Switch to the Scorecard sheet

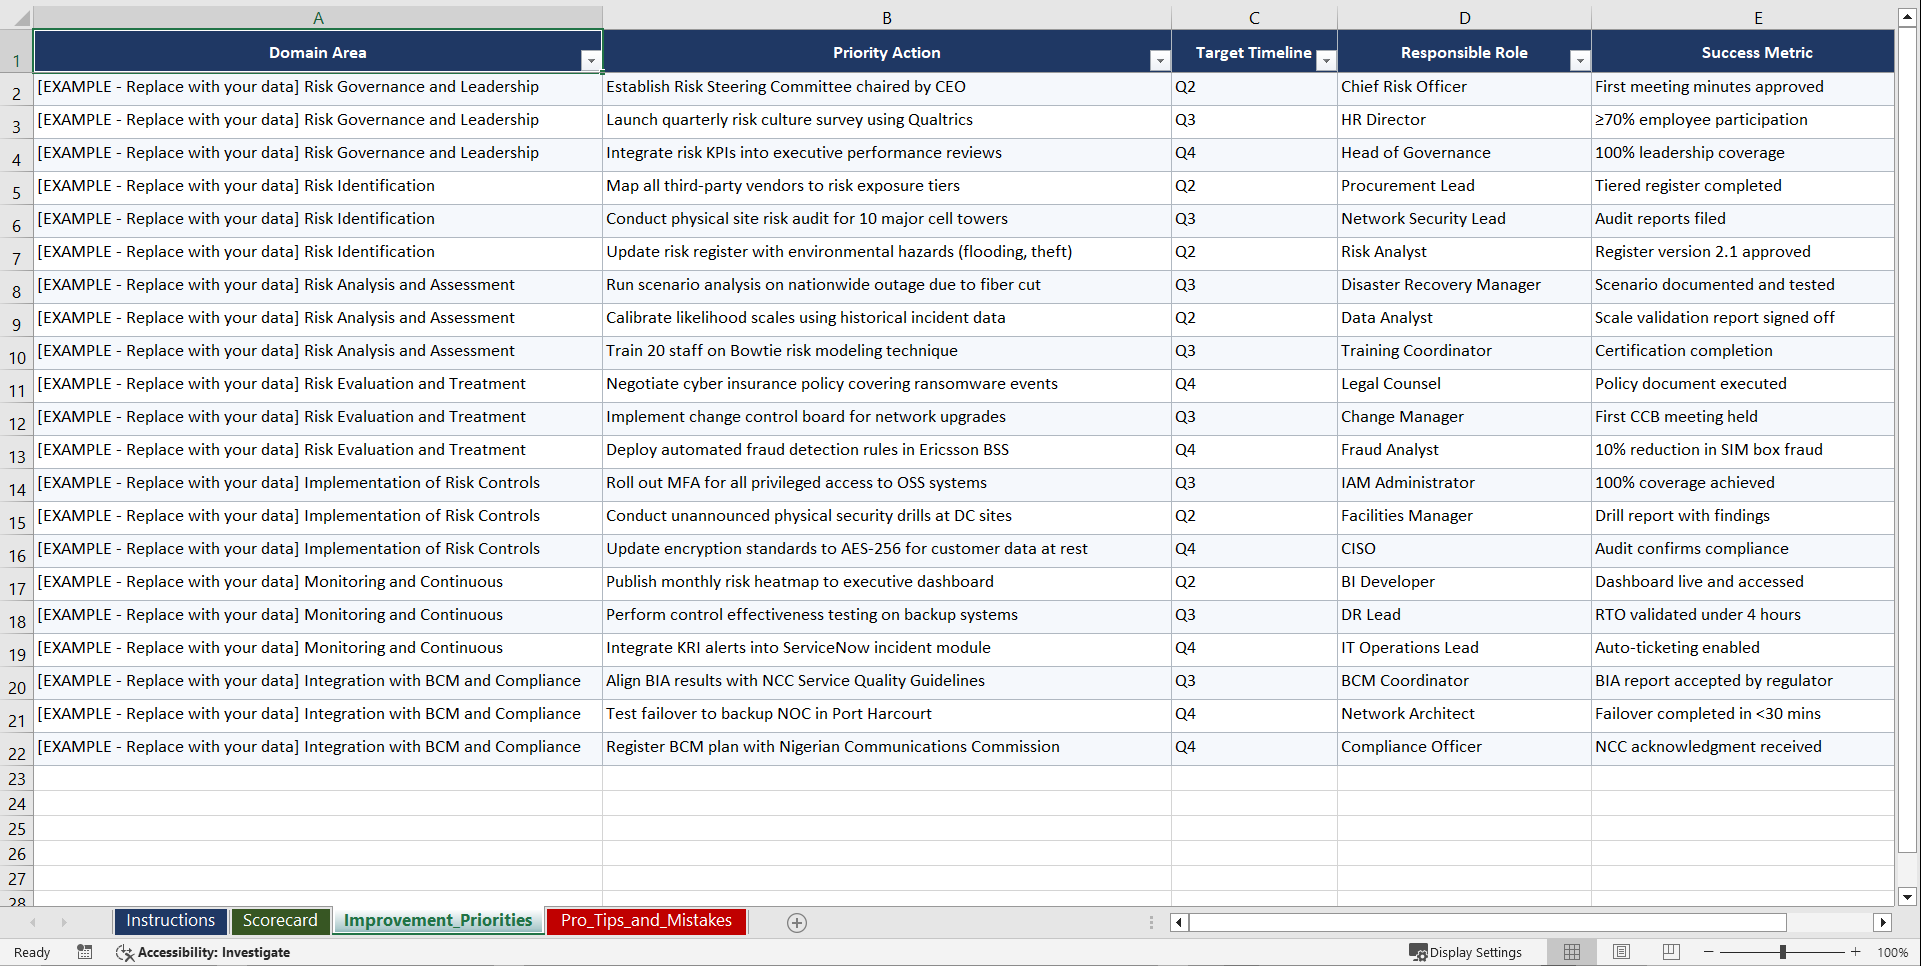280,921
